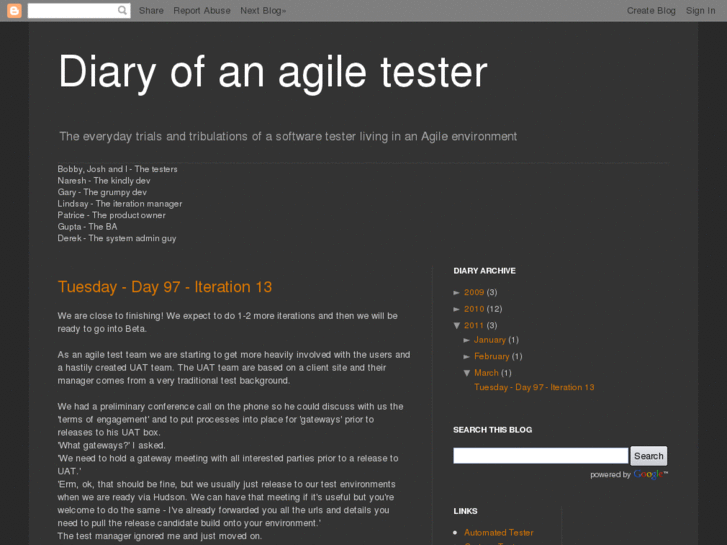Click text 'Gary - The grumpy dev'
The image size is (727, 545).
[x=102, y=192]
